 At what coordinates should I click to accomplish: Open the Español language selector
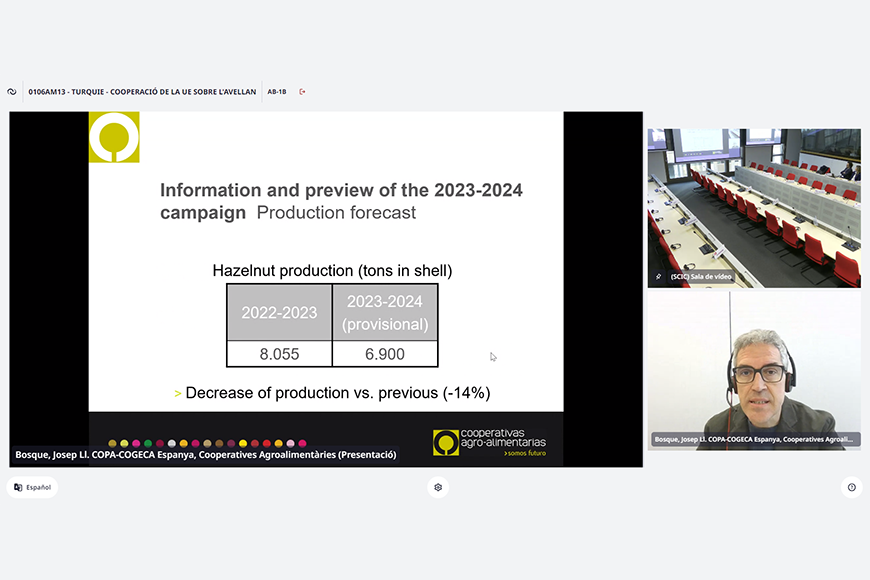tap(32, 487)
